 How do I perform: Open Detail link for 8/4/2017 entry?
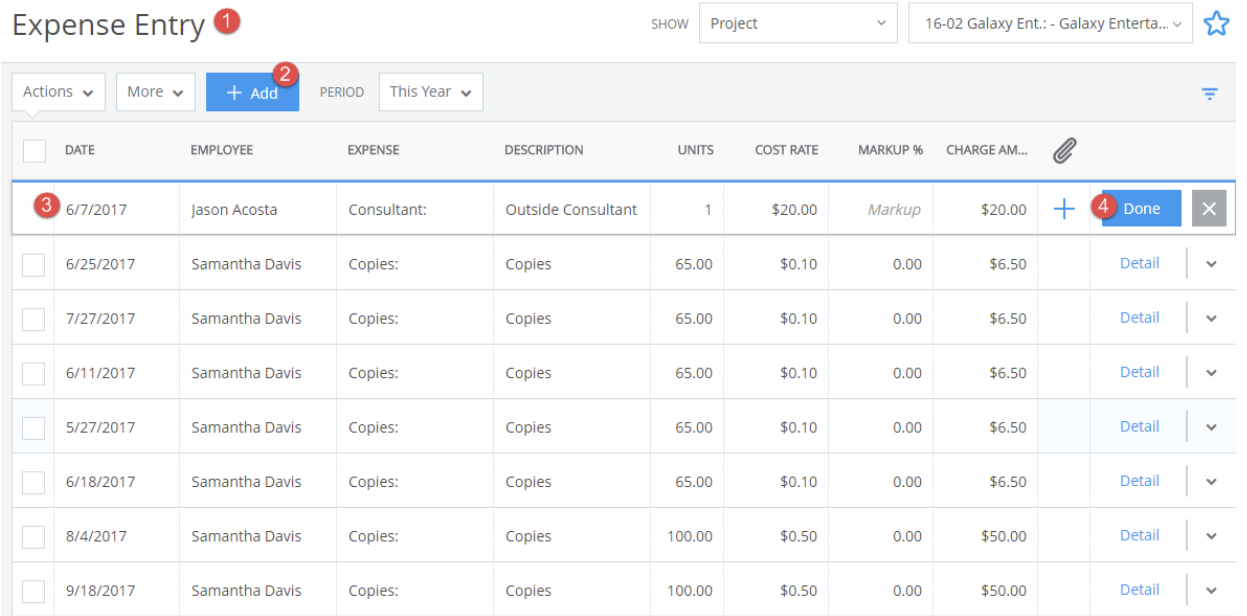(x=1139, y=535)
